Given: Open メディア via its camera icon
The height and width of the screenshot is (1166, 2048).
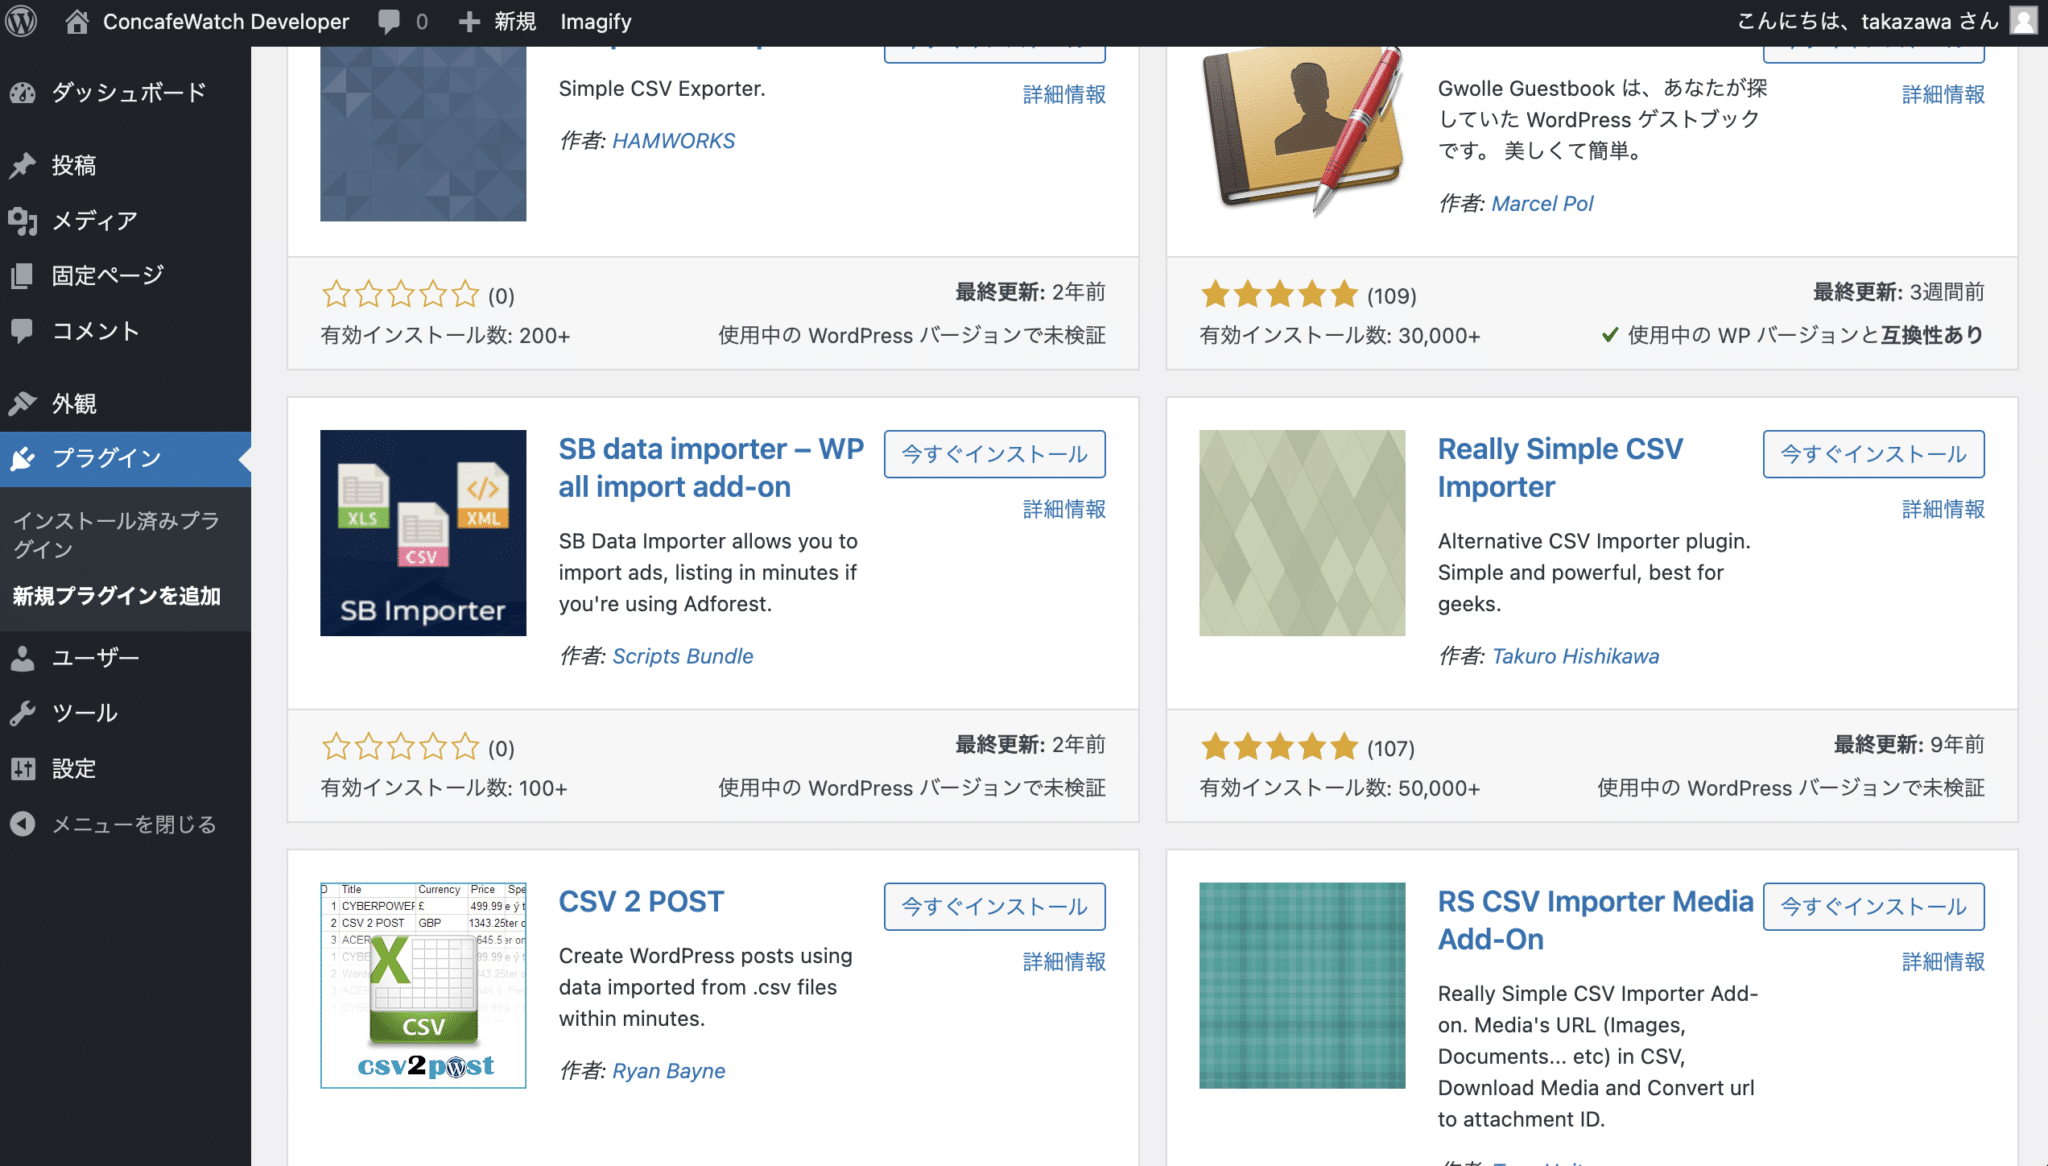Looking at the screenshot, I should (x=24, y=220).
